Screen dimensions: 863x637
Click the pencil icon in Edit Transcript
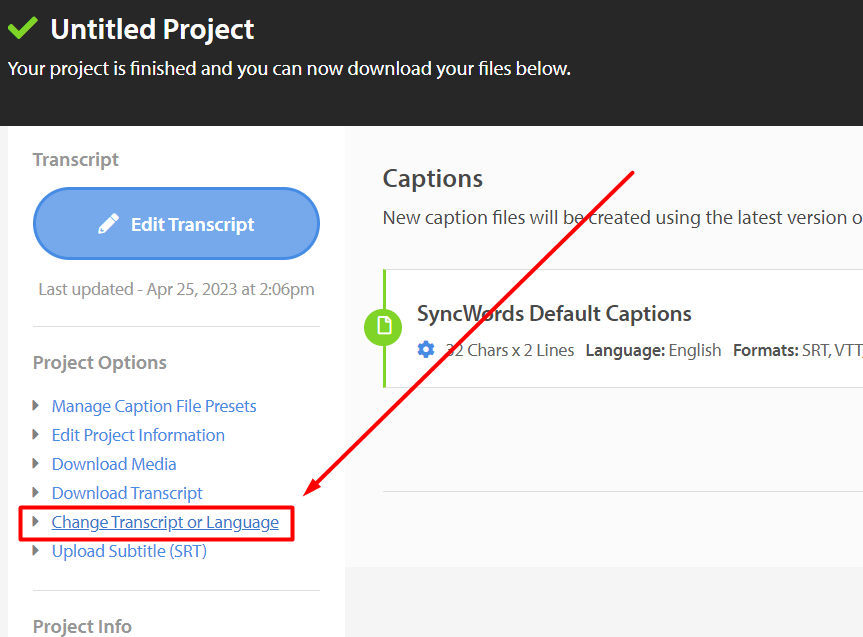[108, 224]
